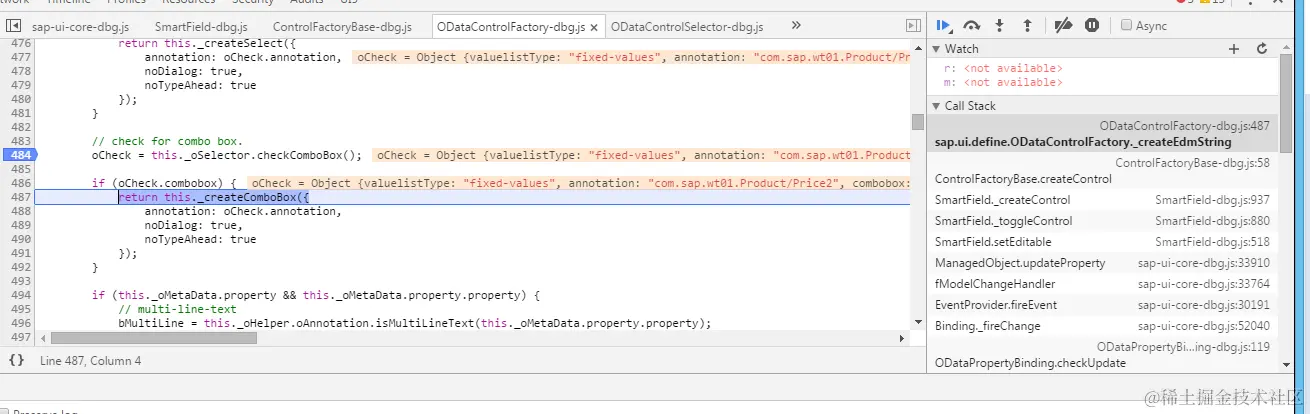
Task: Switch to the SmartField-dbg.js tab
Action: (201, 26)
